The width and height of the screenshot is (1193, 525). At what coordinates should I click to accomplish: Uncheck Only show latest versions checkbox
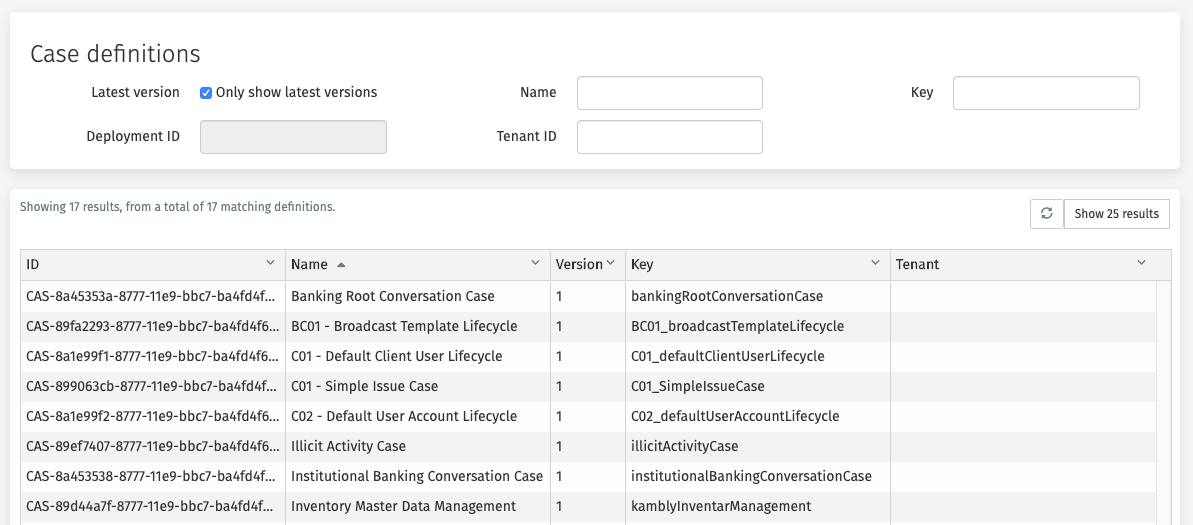(206, 93)
